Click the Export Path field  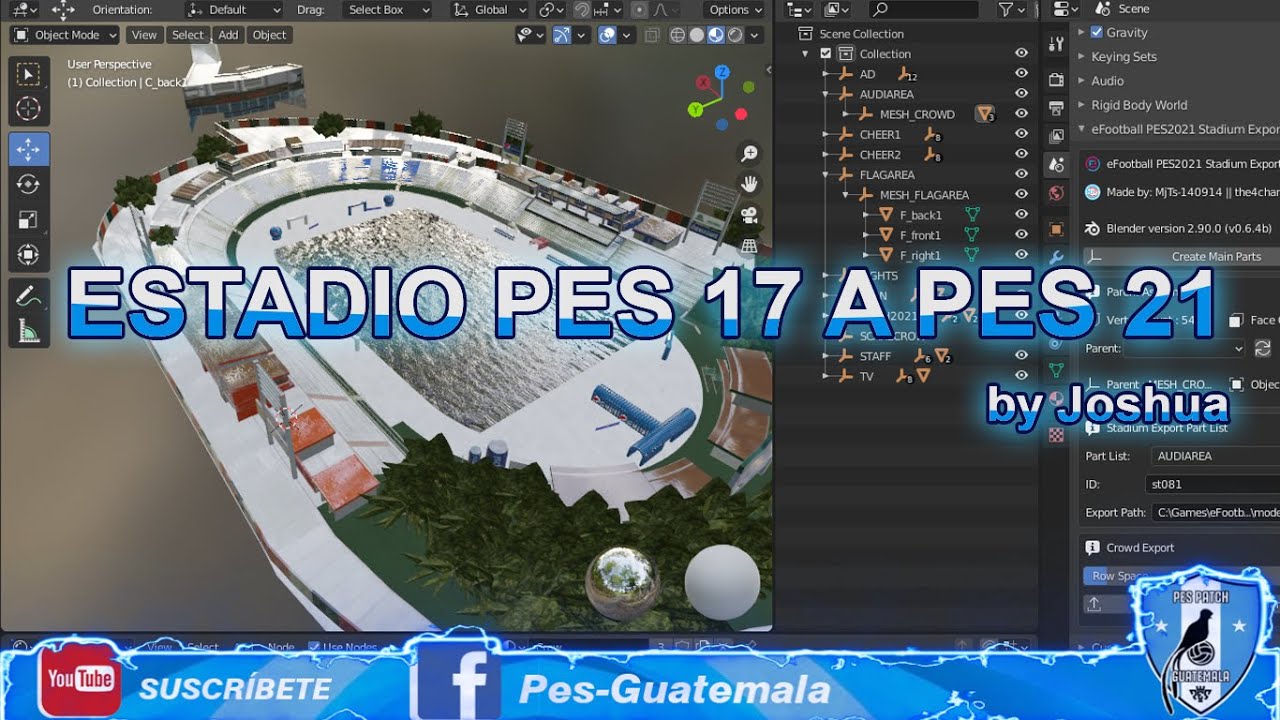point(1215,512)
